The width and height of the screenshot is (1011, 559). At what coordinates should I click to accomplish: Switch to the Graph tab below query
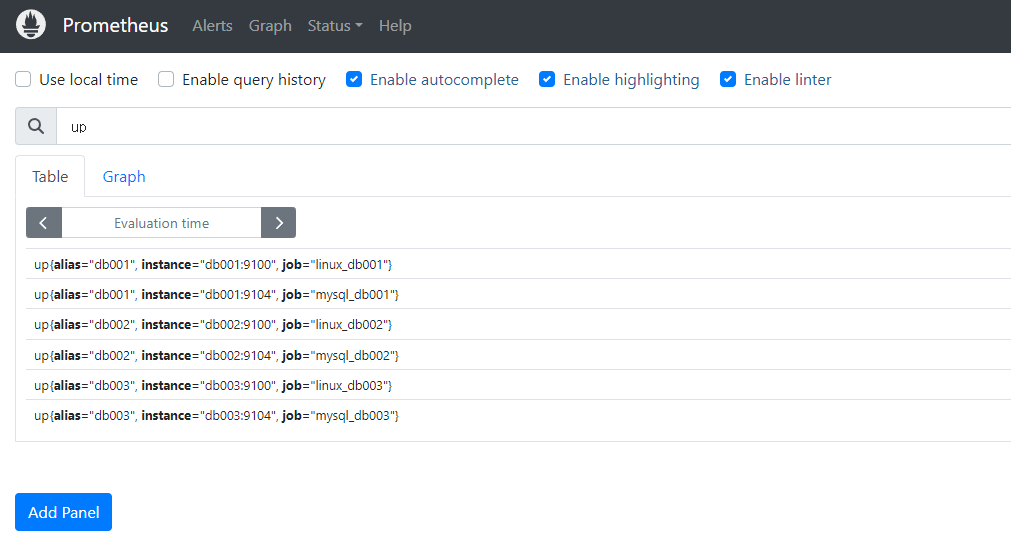click(x=124, y=177)
